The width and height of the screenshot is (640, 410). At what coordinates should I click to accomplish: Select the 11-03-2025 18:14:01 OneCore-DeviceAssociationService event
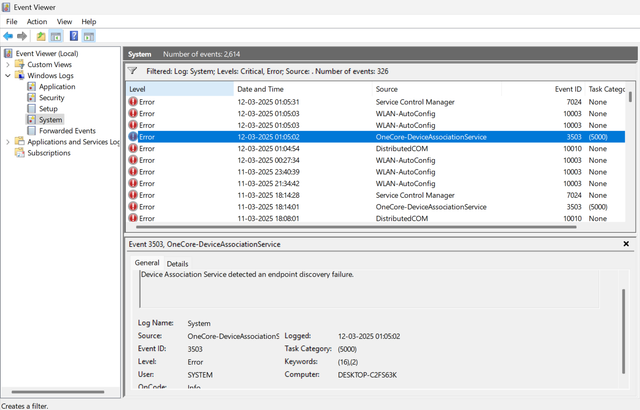(376, 207)
